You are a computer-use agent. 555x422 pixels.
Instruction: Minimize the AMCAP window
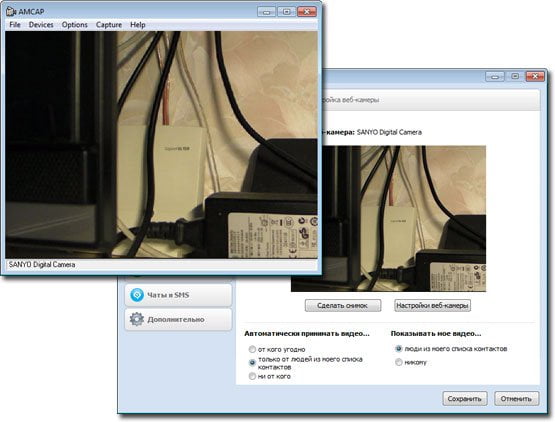(267, 12)
